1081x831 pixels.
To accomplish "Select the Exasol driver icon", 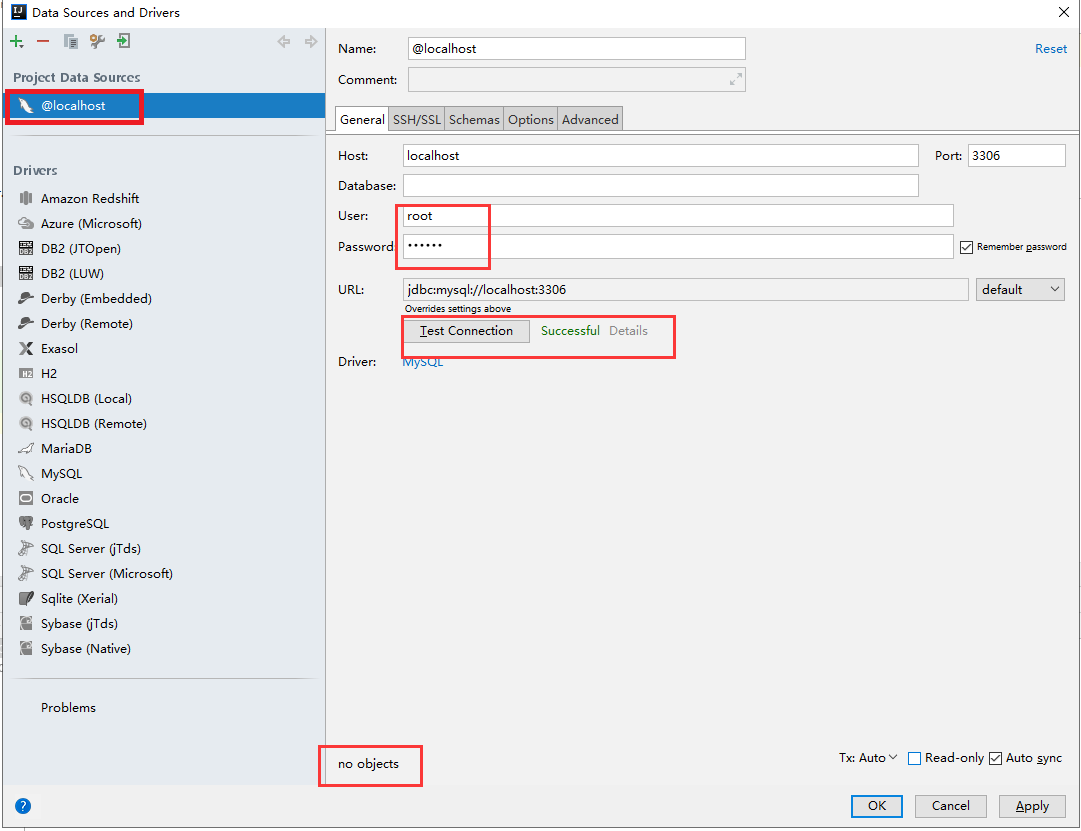I will tap(26, 348).
